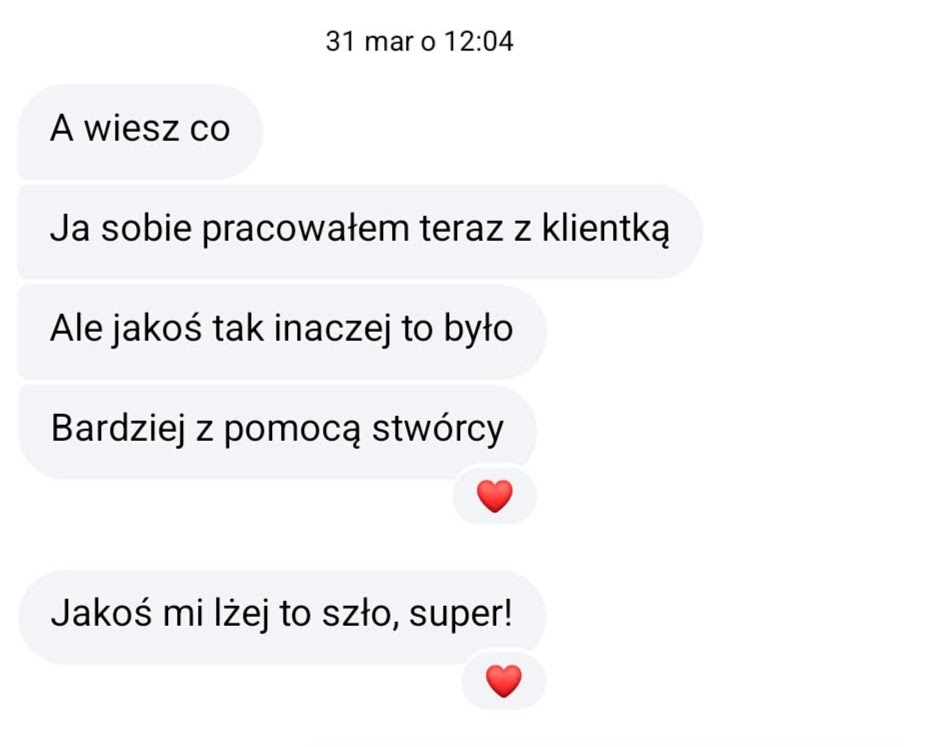The height and width of the screenshot is (747, 950).
Task: Click the 'Bardziej z pomocą stwórcy' message
Action: (x=277, y=429)
